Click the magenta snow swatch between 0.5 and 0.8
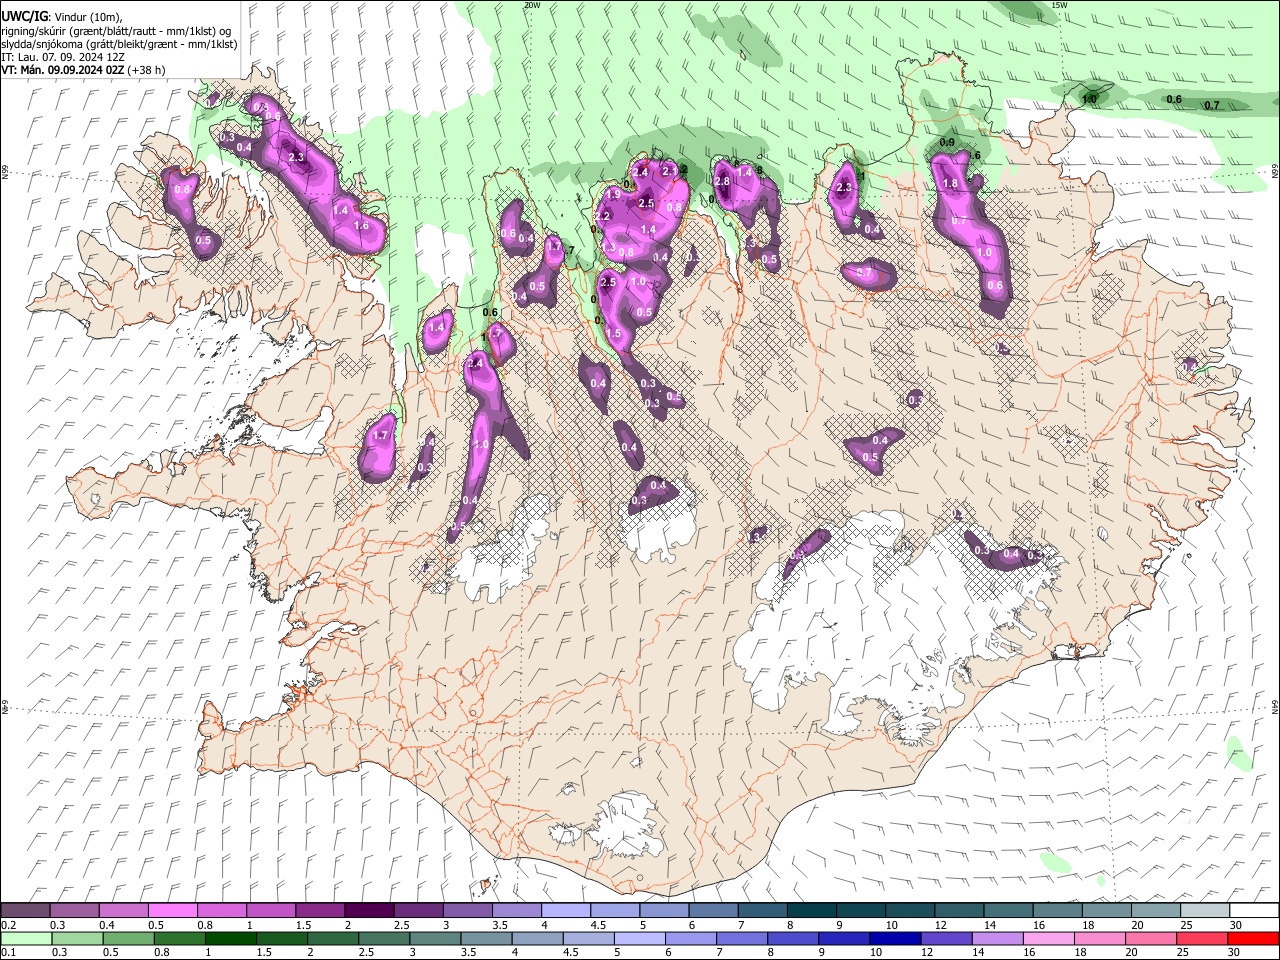This screenshot has height=960, width=1280. (x=172, y=910)
